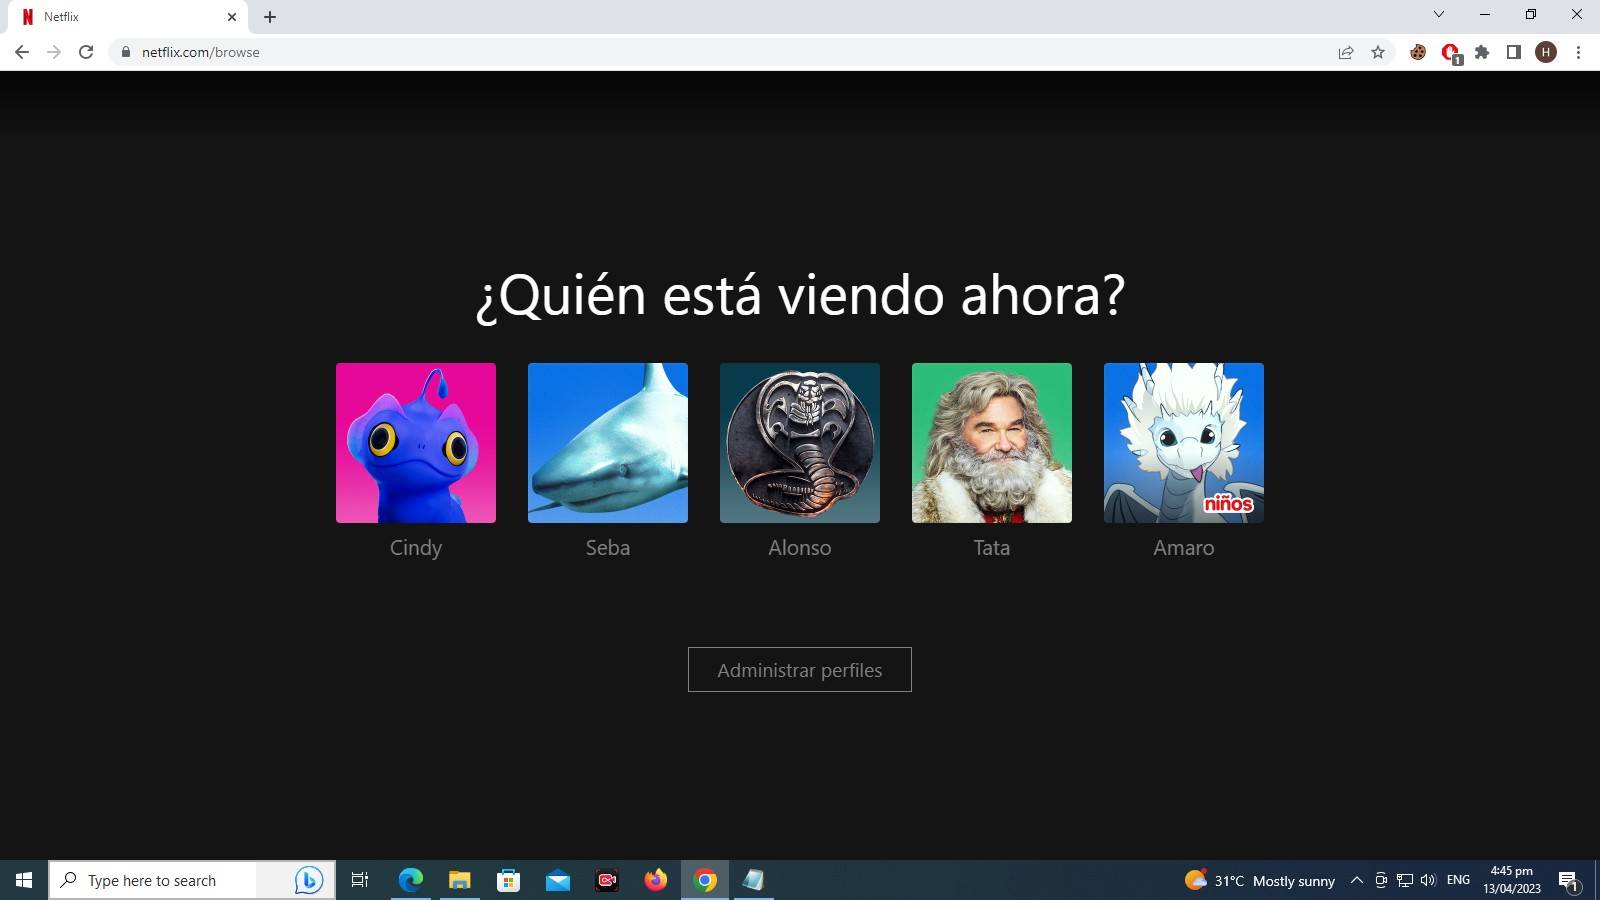Open the Chrome profile H avatar
The image size is (1600, 900).
[x=1546, y=52]
